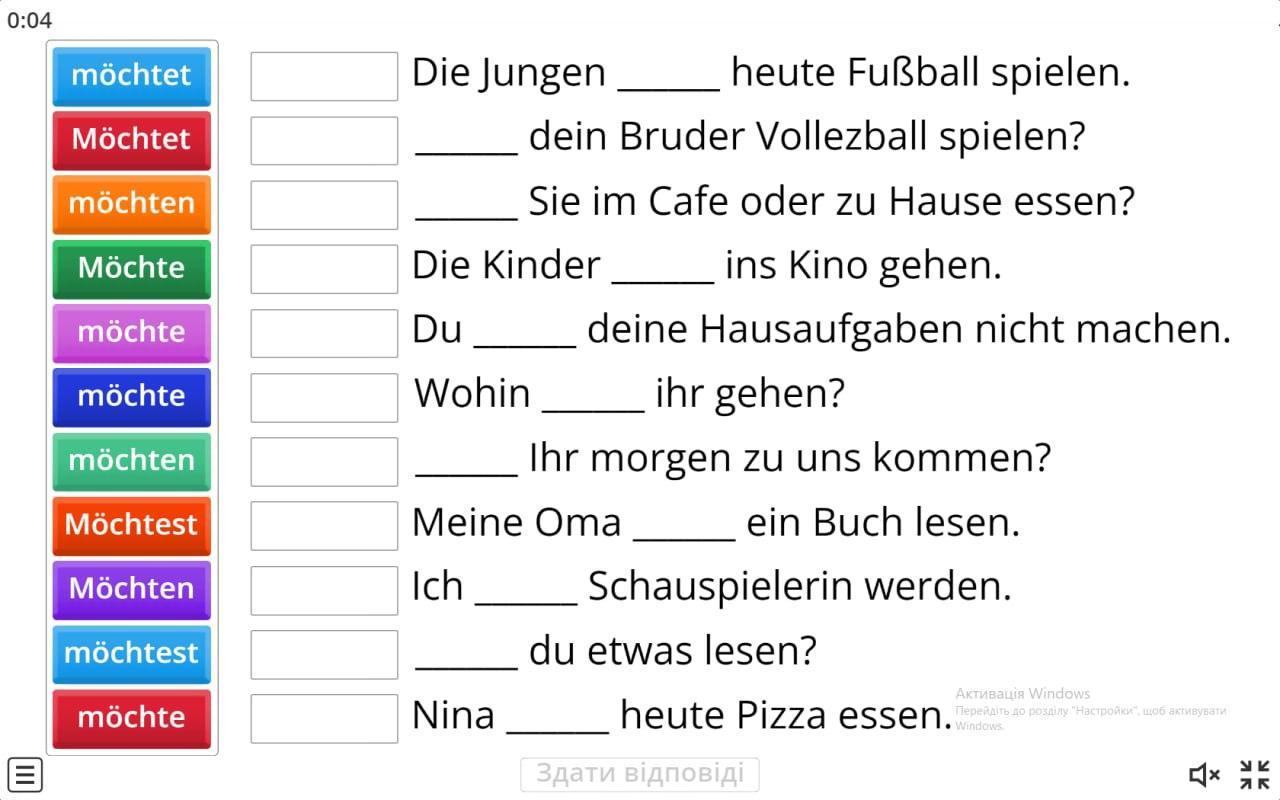Viewport: 1280px width, 800px height.
Task: Pick the blue 'möchtet' word tile
Action: pos(132,76)
